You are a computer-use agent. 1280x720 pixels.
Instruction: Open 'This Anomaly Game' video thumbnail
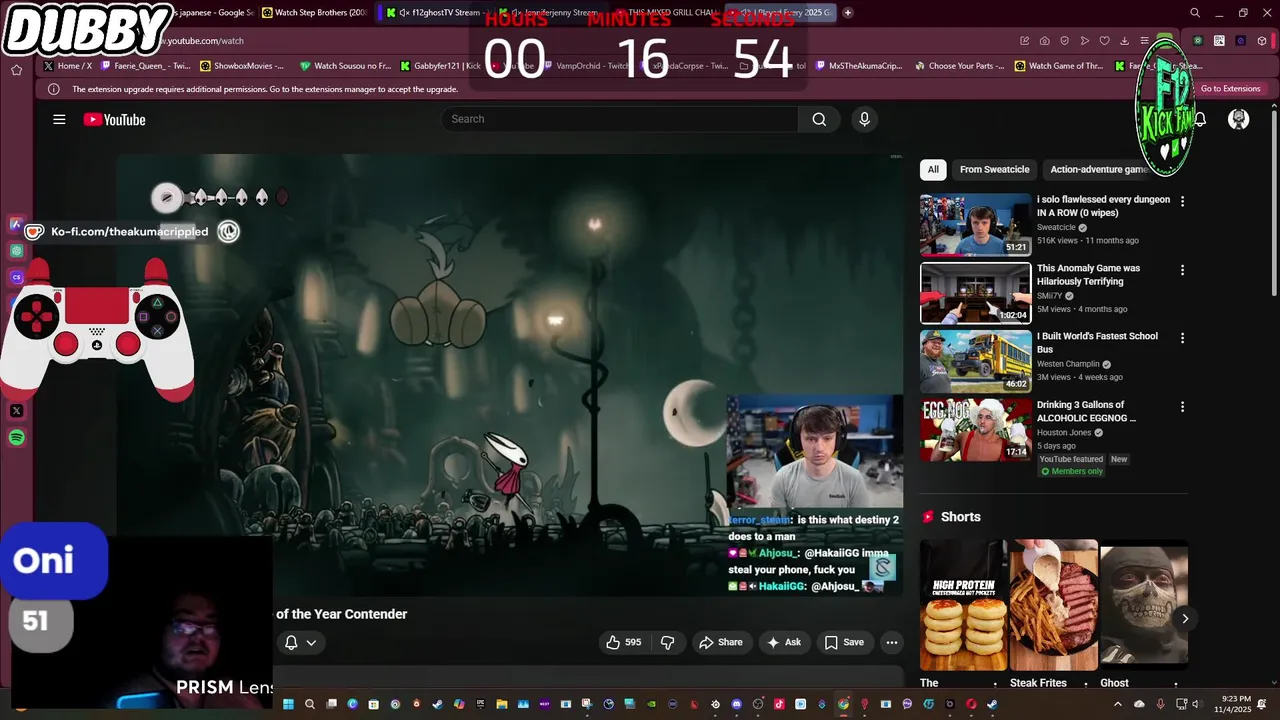[975, 293]
